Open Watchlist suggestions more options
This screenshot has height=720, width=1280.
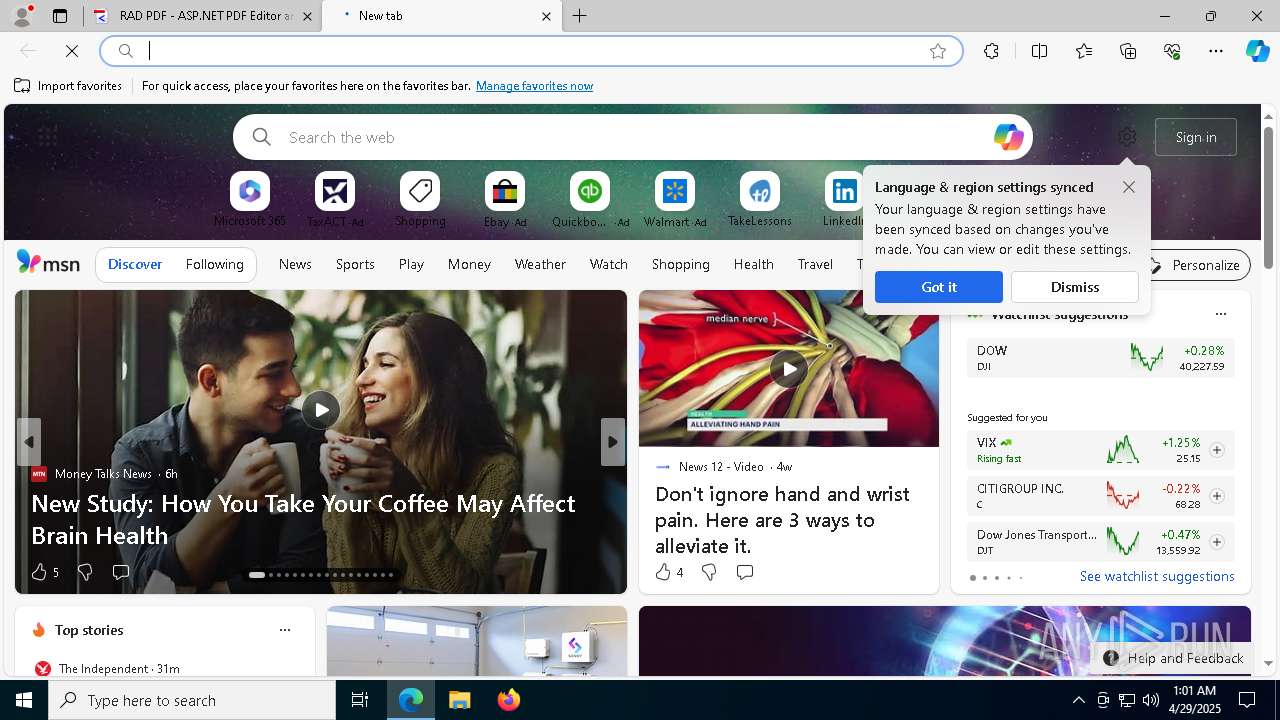click(1221, 314)
